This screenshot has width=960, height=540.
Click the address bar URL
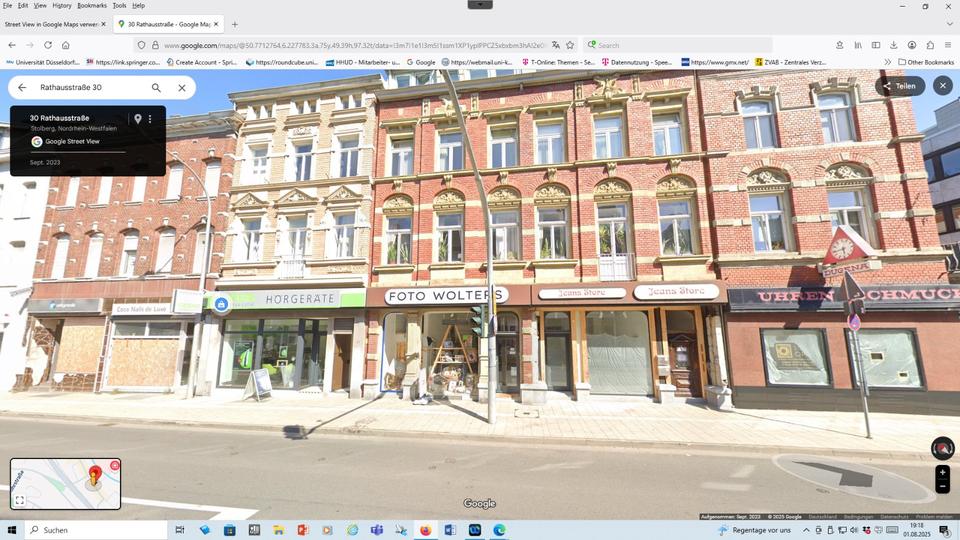[354, 45]
